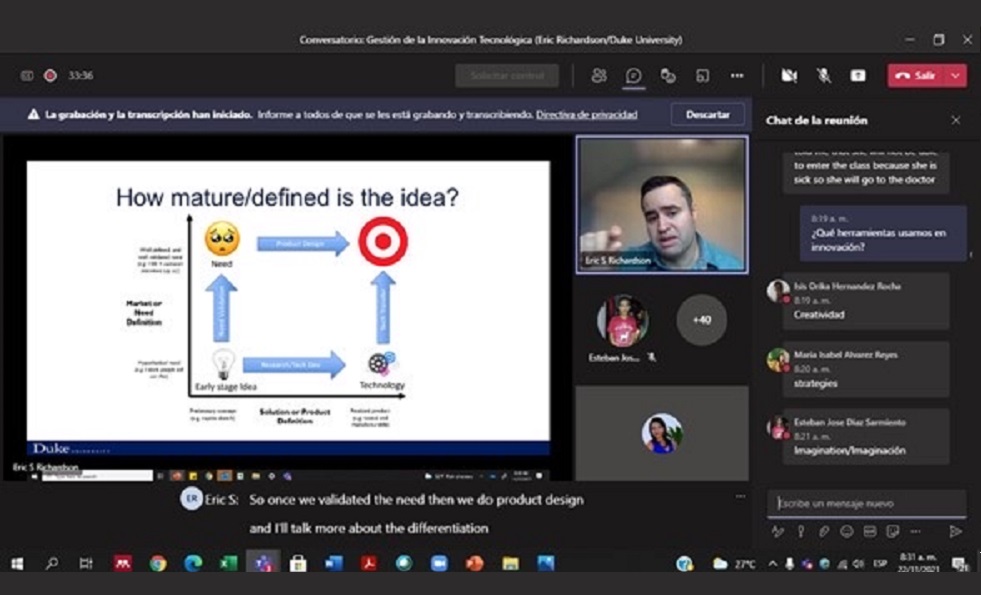Image resolution: width=981 pixels, height=595 pixels.
Task: Turn on the camera
Action: click(x=790, y=75)
